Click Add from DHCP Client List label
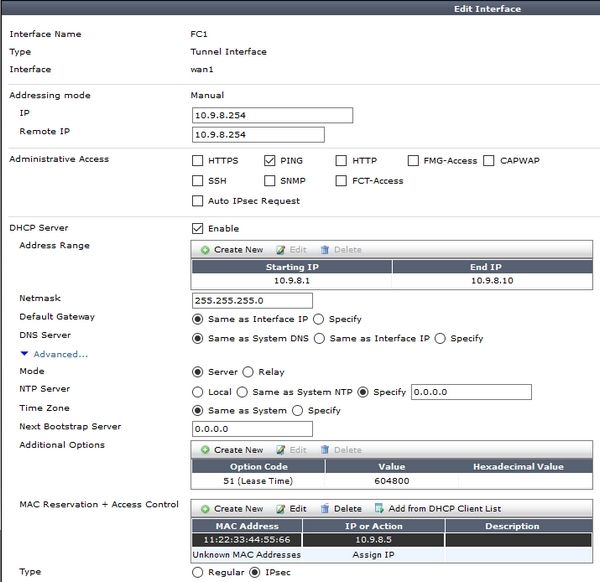 [x=445, y=509]
